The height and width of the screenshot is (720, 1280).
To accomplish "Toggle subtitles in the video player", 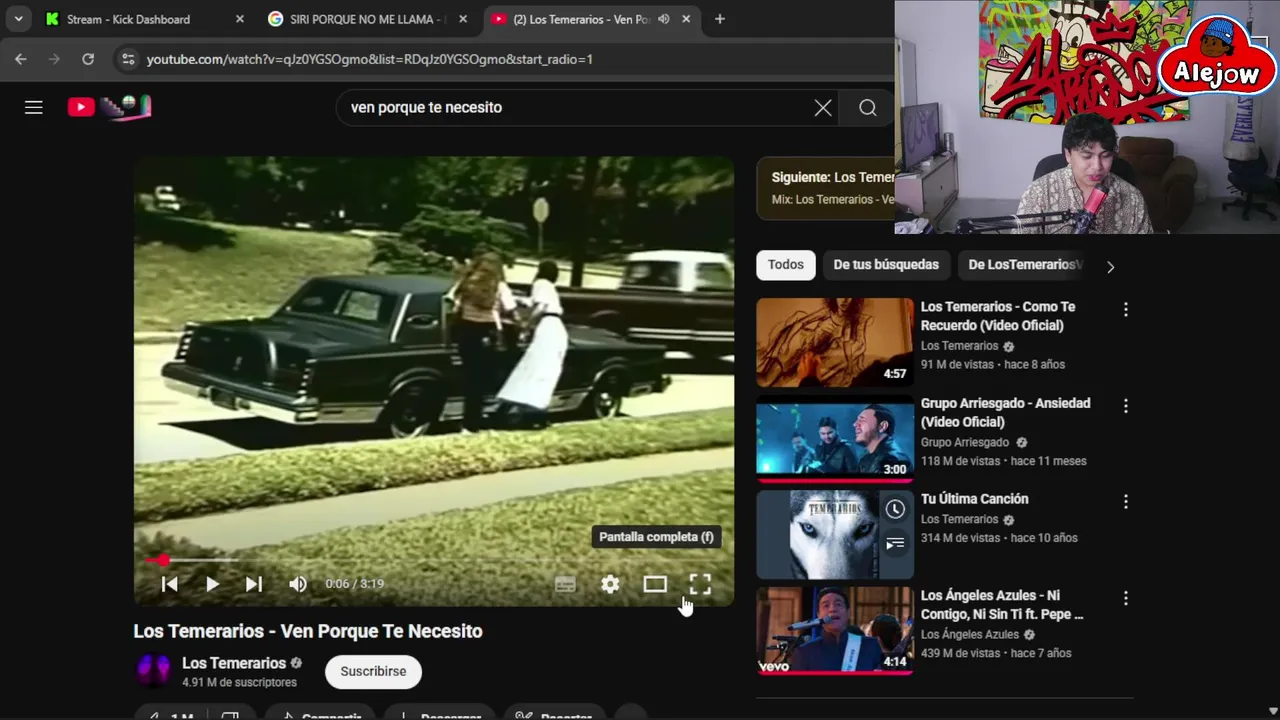I will tap(565, 585).
